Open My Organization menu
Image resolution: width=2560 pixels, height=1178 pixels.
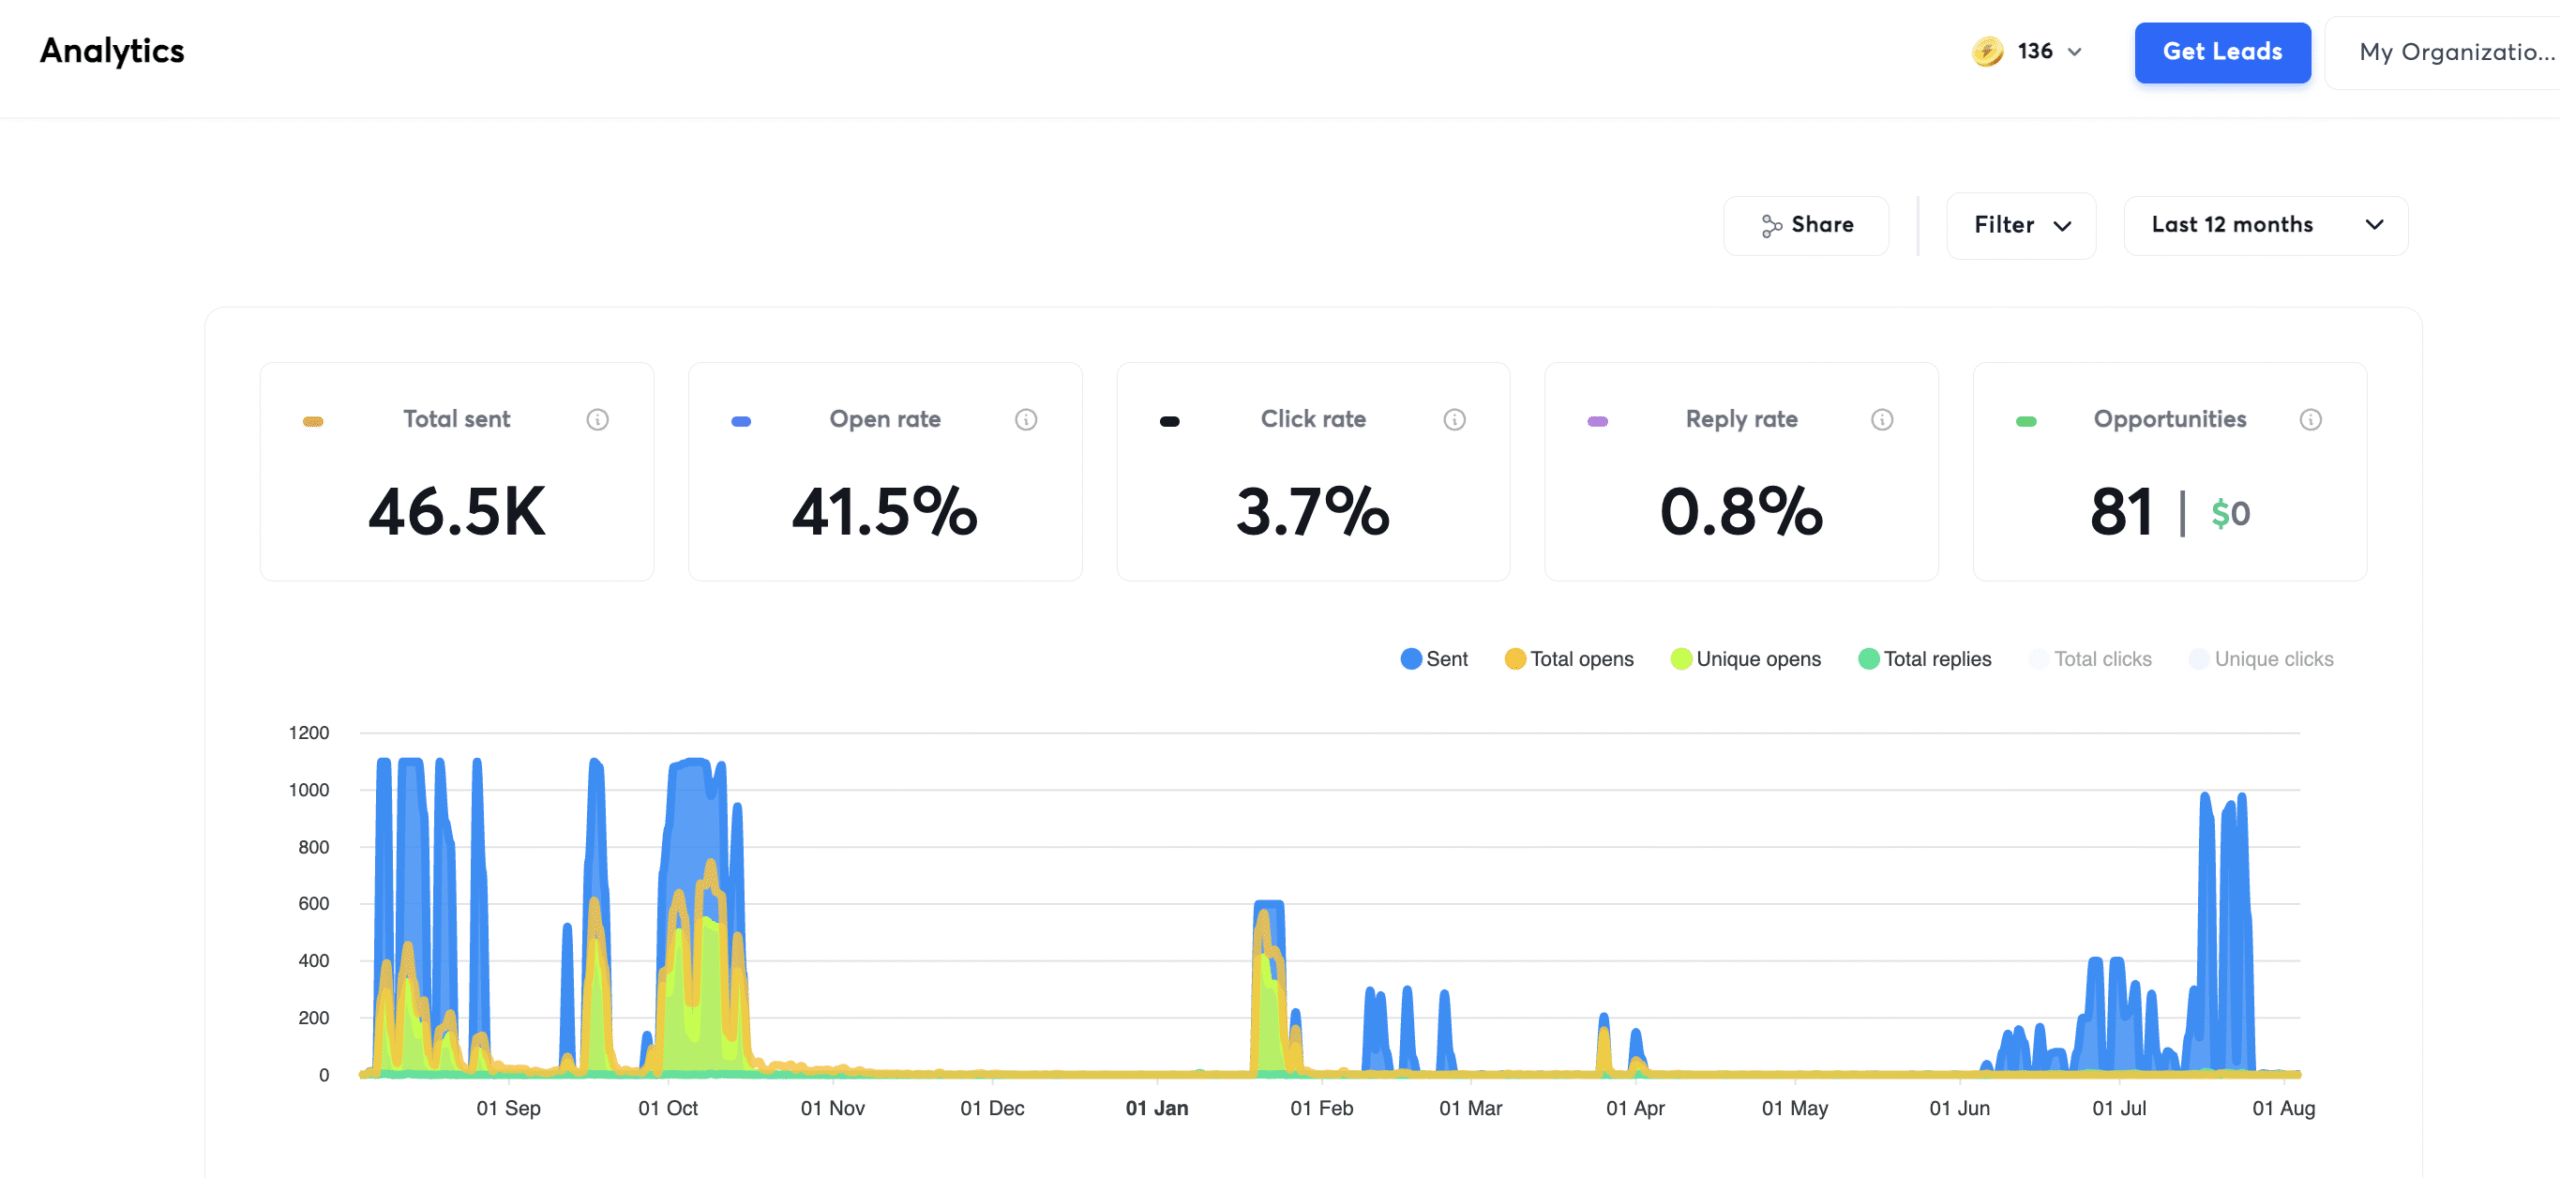pos(2455,52)
